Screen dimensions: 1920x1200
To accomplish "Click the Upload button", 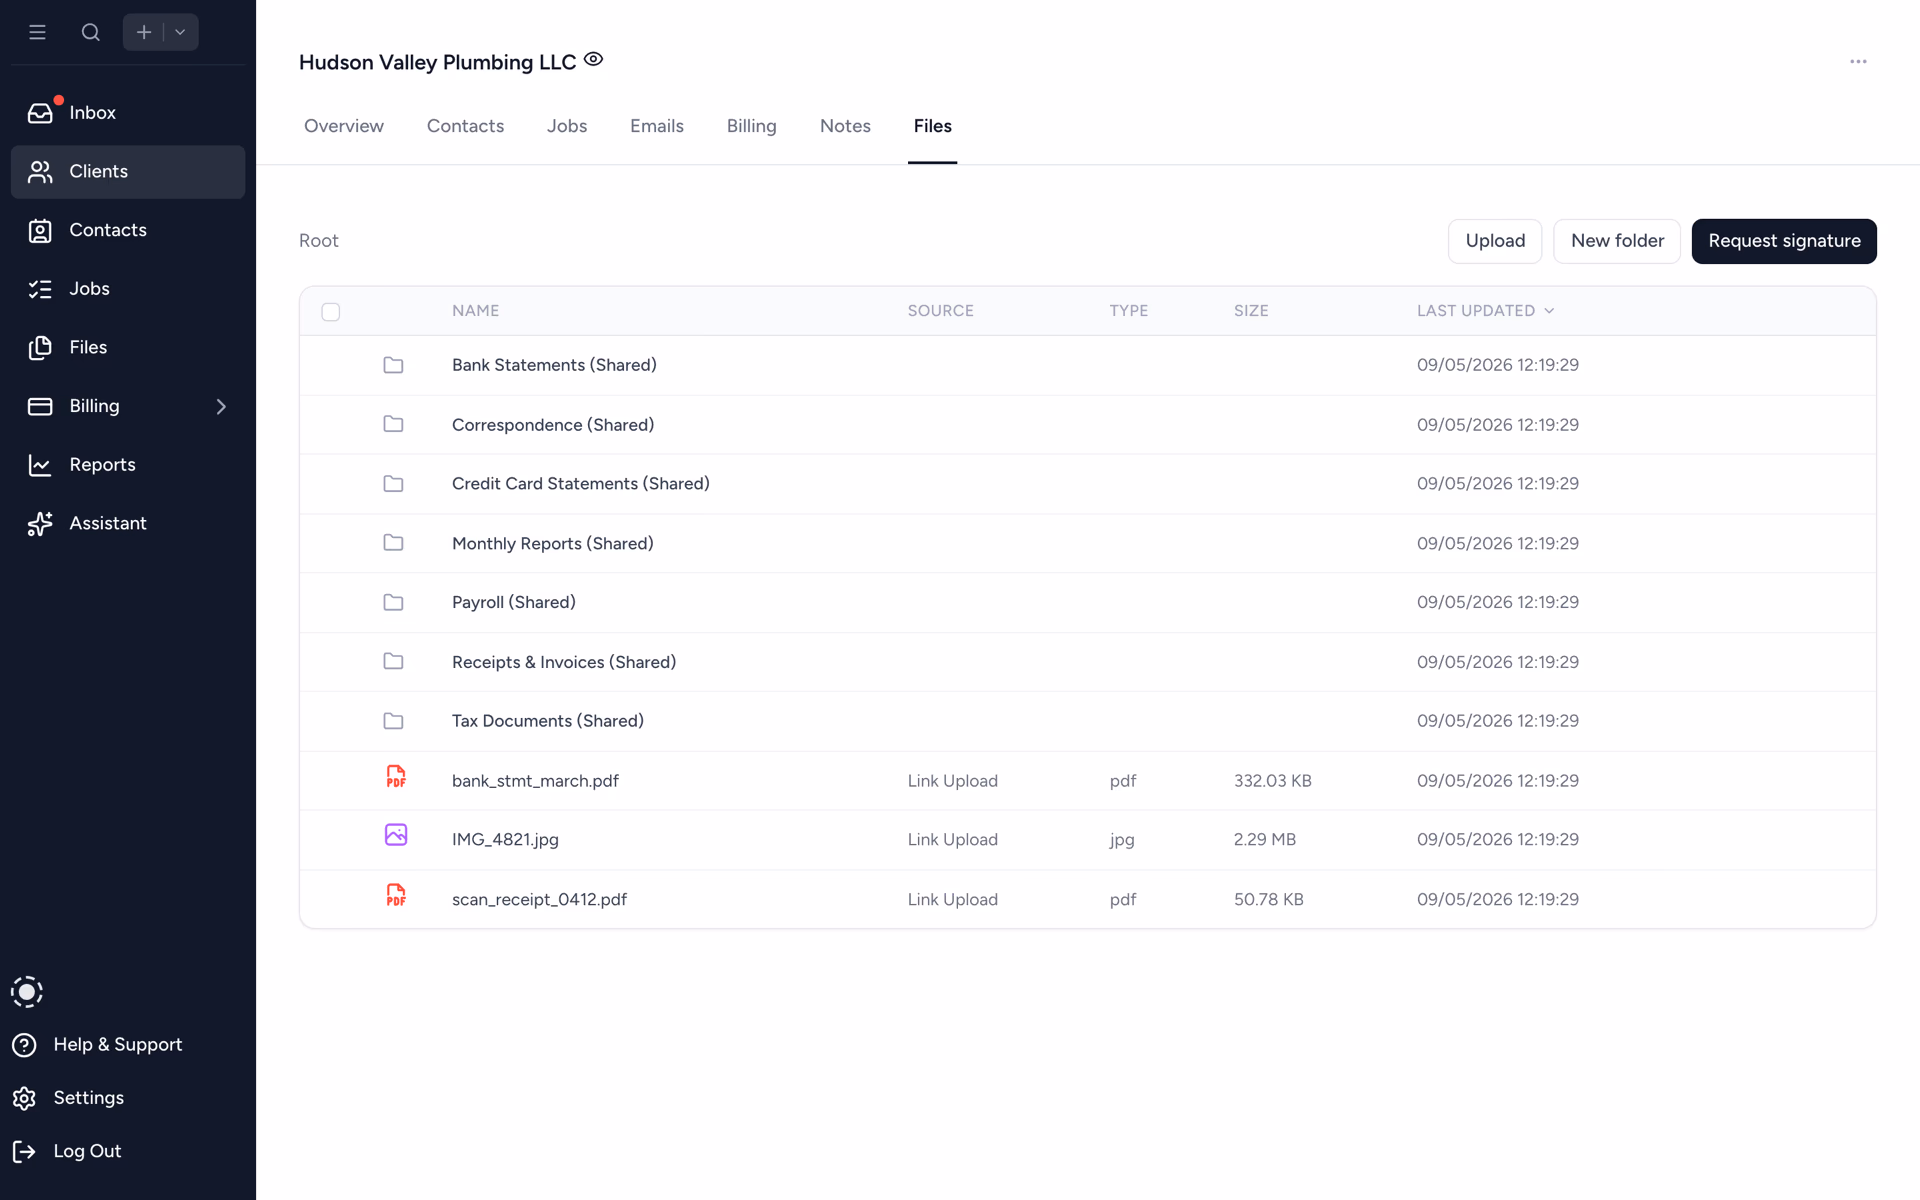I will [x=1495, y=241].
